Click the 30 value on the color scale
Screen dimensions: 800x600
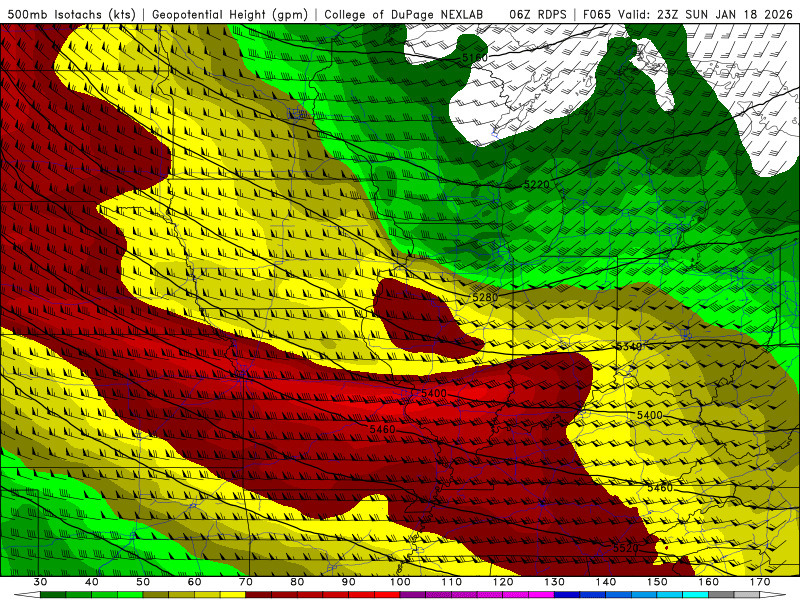coord(40,582)
